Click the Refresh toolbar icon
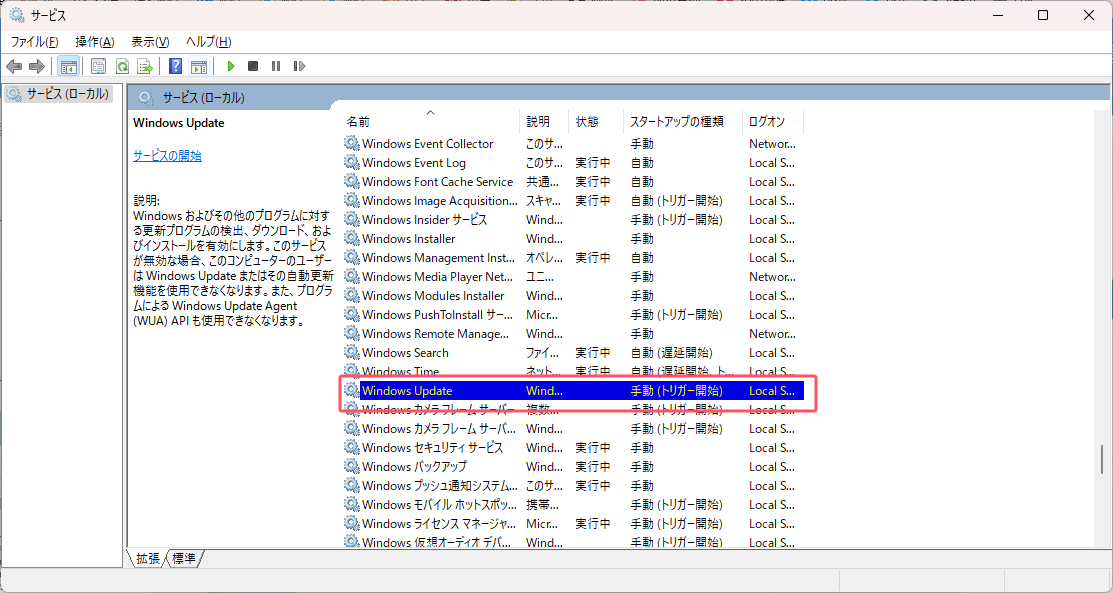The height and width of the screenshot is (593, 1113). [x=122, y=66]
